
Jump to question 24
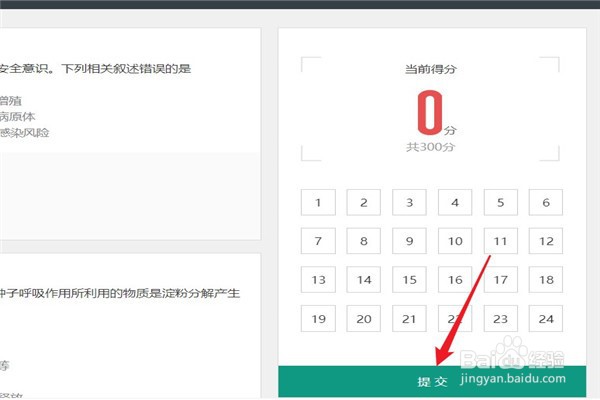[x=546, y=318]
